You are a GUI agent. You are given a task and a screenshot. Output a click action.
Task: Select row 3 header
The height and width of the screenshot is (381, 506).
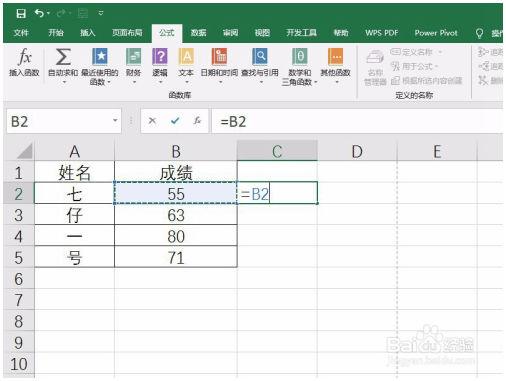tap(19, 215)
